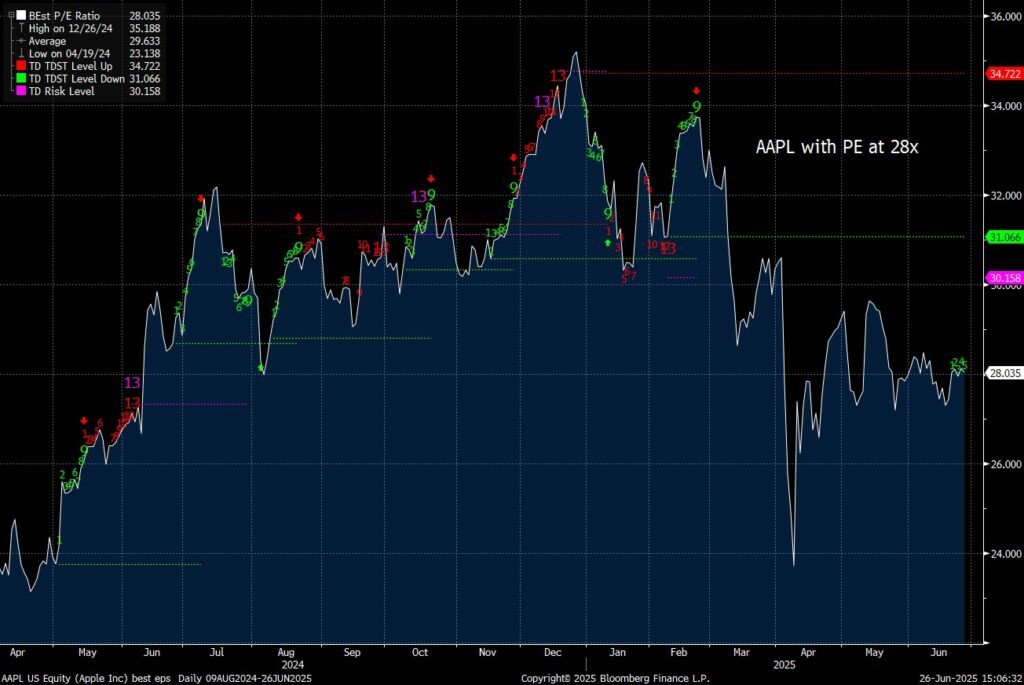Select the 'BEst P/E Ratio' legend label
This screenshot has width=1024, height=685.
[64, 16]
